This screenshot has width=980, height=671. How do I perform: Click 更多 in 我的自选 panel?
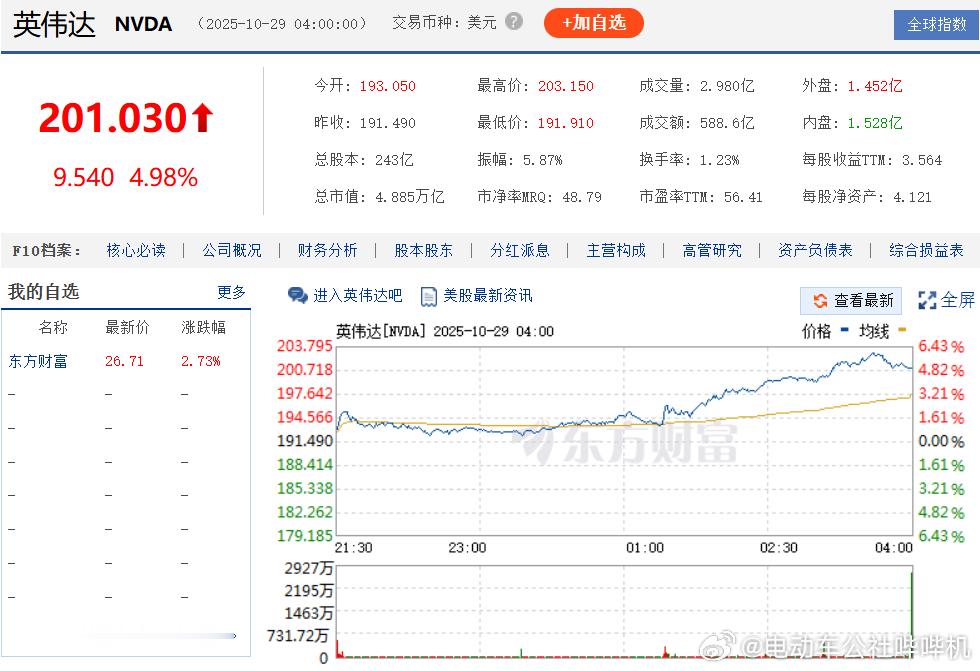231,292
